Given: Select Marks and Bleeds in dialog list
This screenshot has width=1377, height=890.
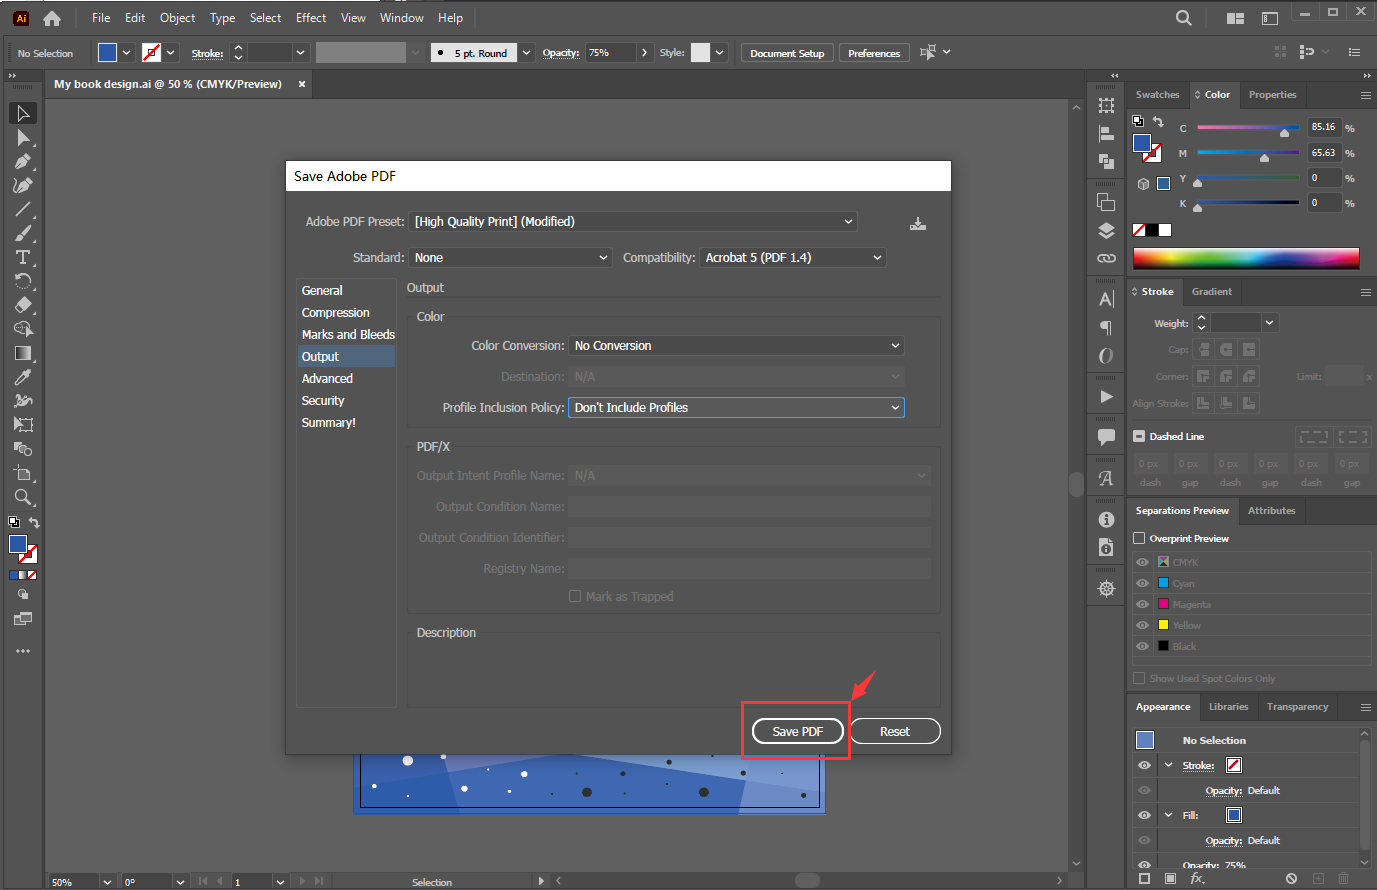Looking at the screenshot, I should click(346, 334).
